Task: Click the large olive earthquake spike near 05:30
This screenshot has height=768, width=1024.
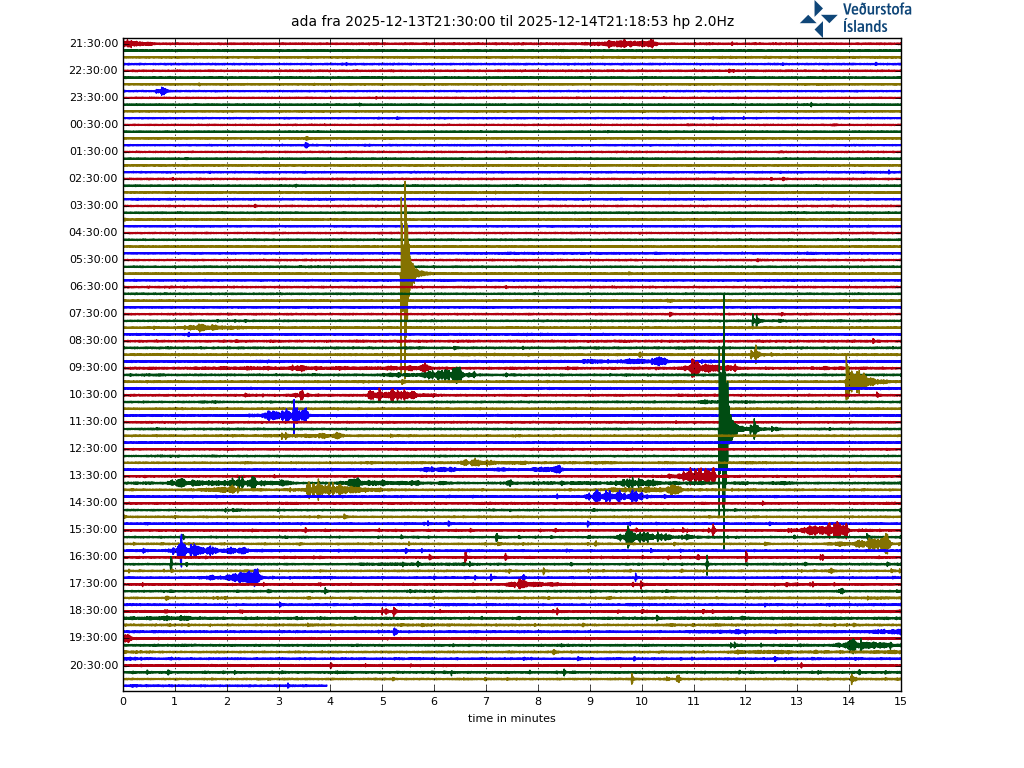Action: [x=406, y=272]
